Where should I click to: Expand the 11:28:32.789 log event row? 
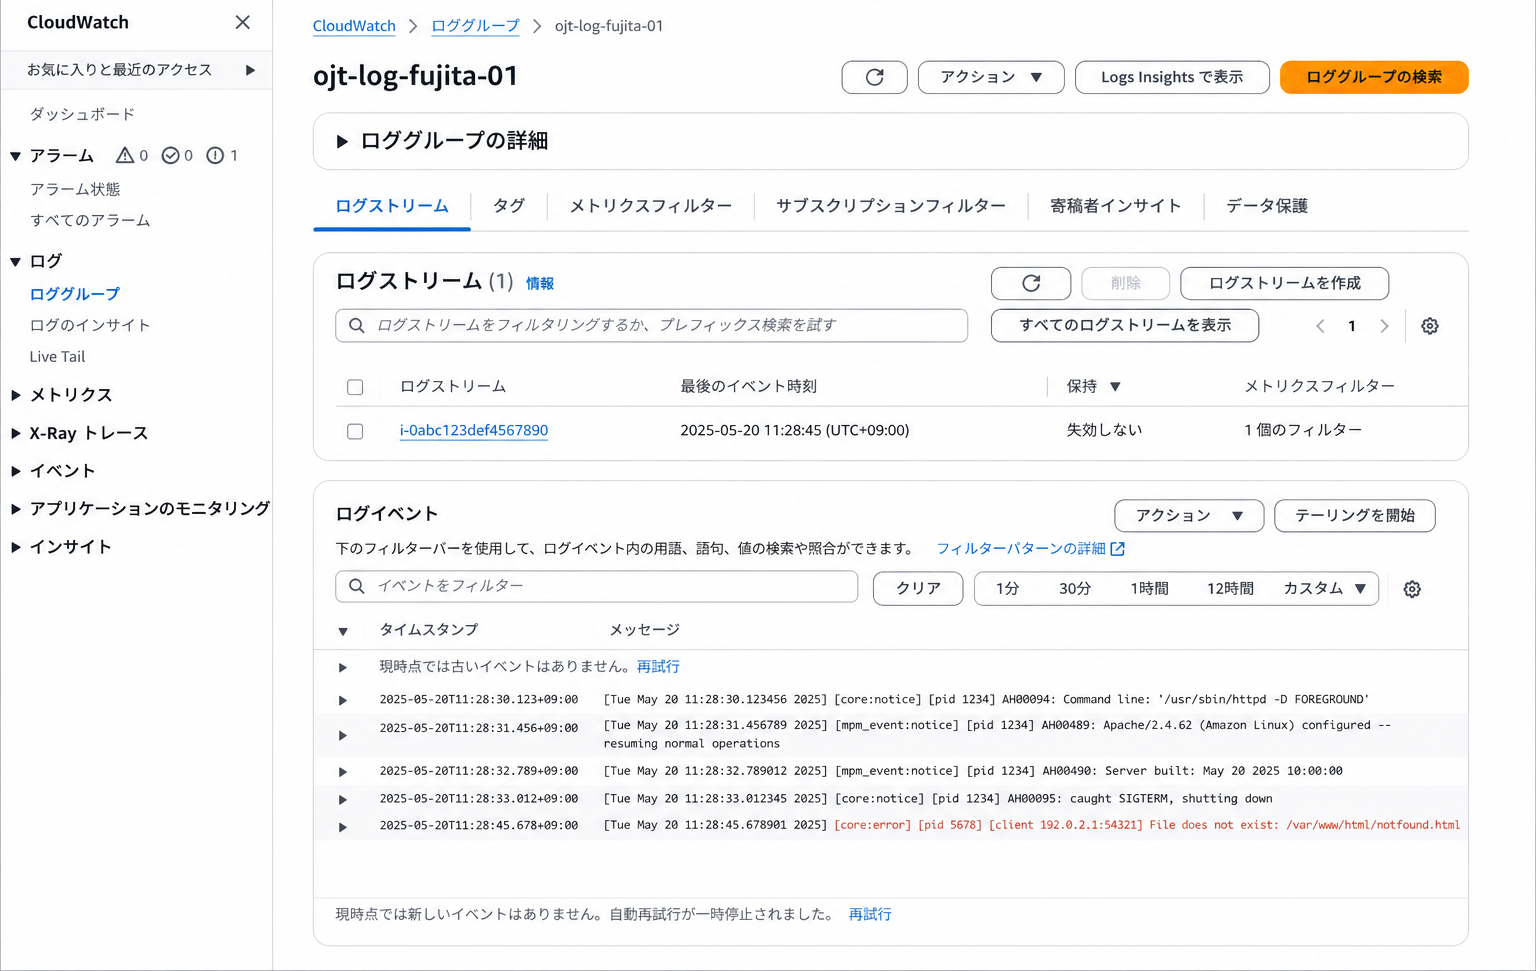point(343,772)
